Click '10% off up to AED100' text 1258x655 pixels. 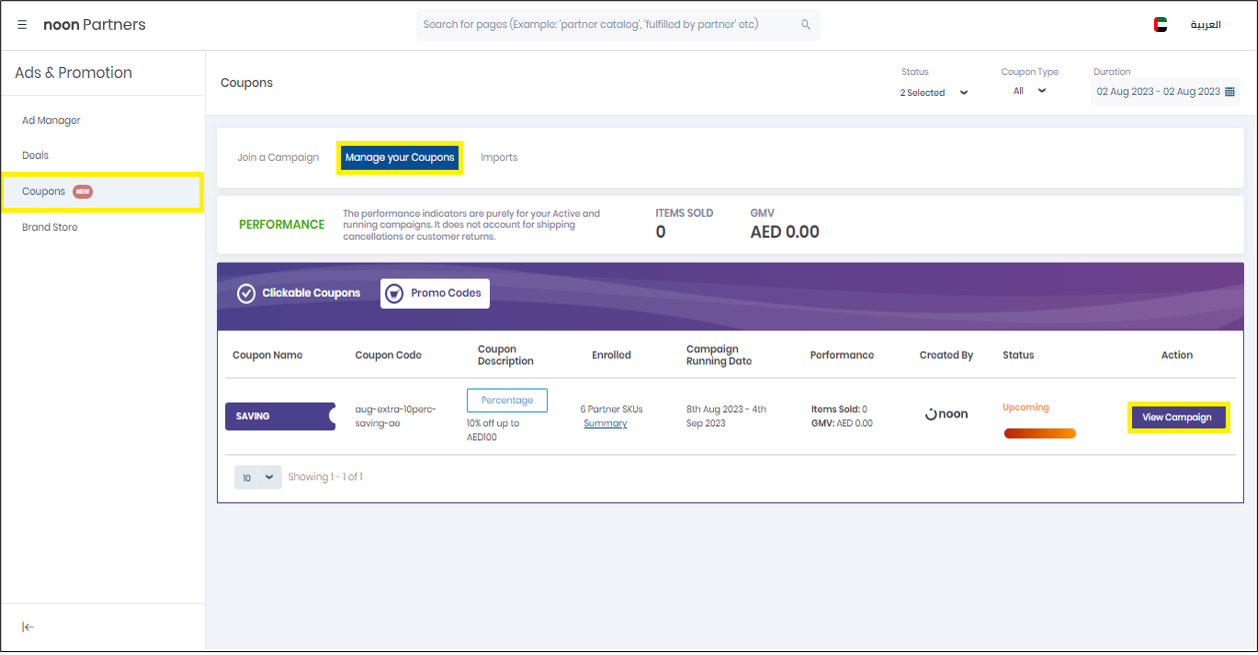click(x=493, y=430)
